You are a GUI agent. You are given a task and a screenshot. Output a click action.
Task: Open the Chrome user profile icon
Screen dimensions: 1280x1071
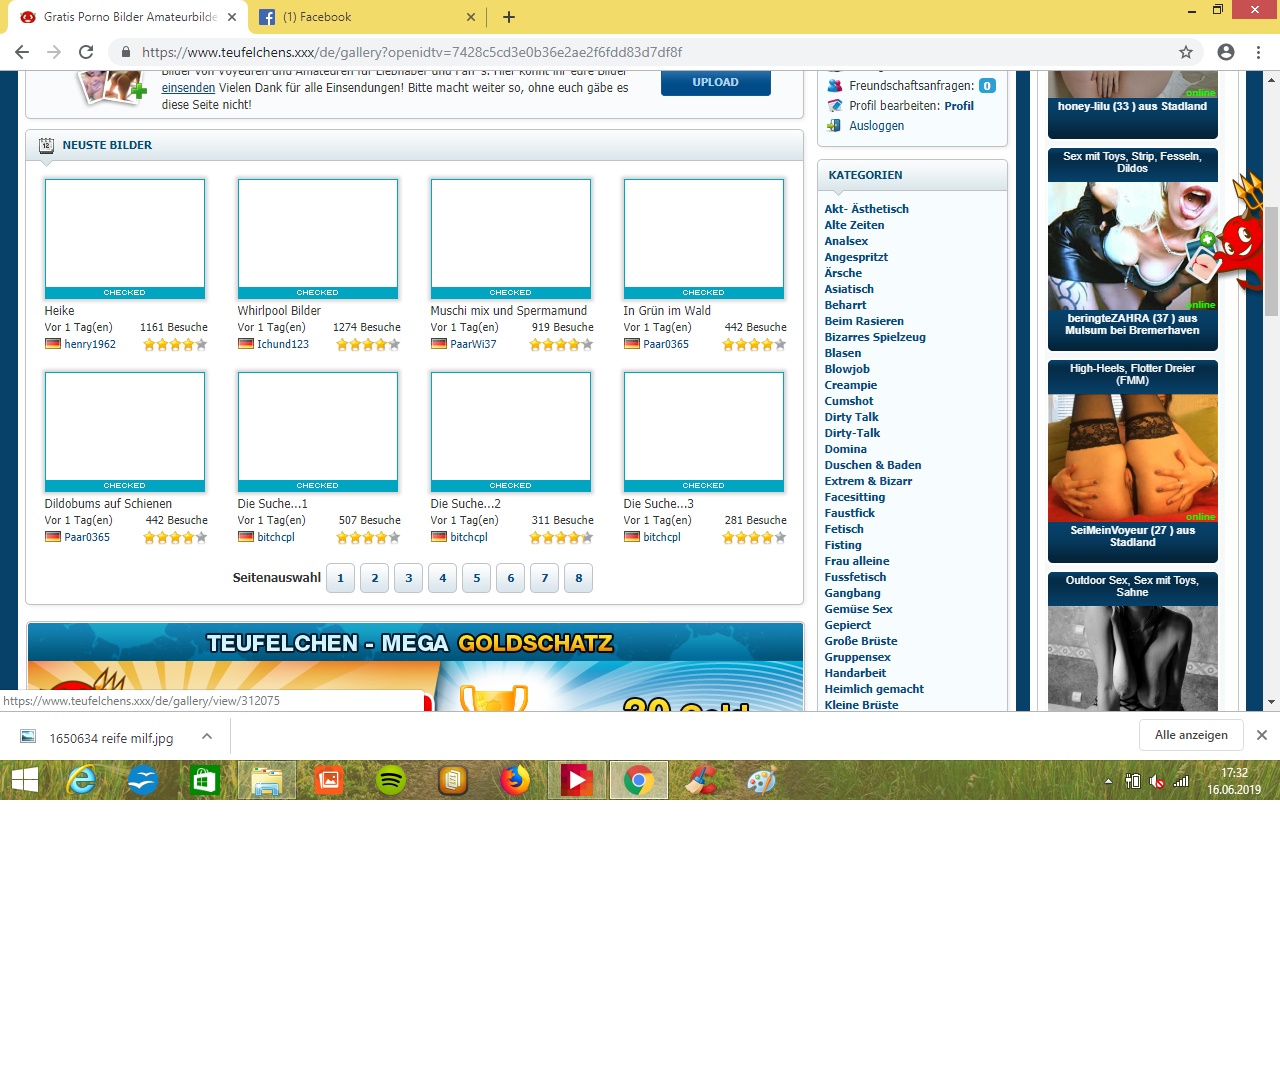pyautogui.click(x=1226, y=52)
